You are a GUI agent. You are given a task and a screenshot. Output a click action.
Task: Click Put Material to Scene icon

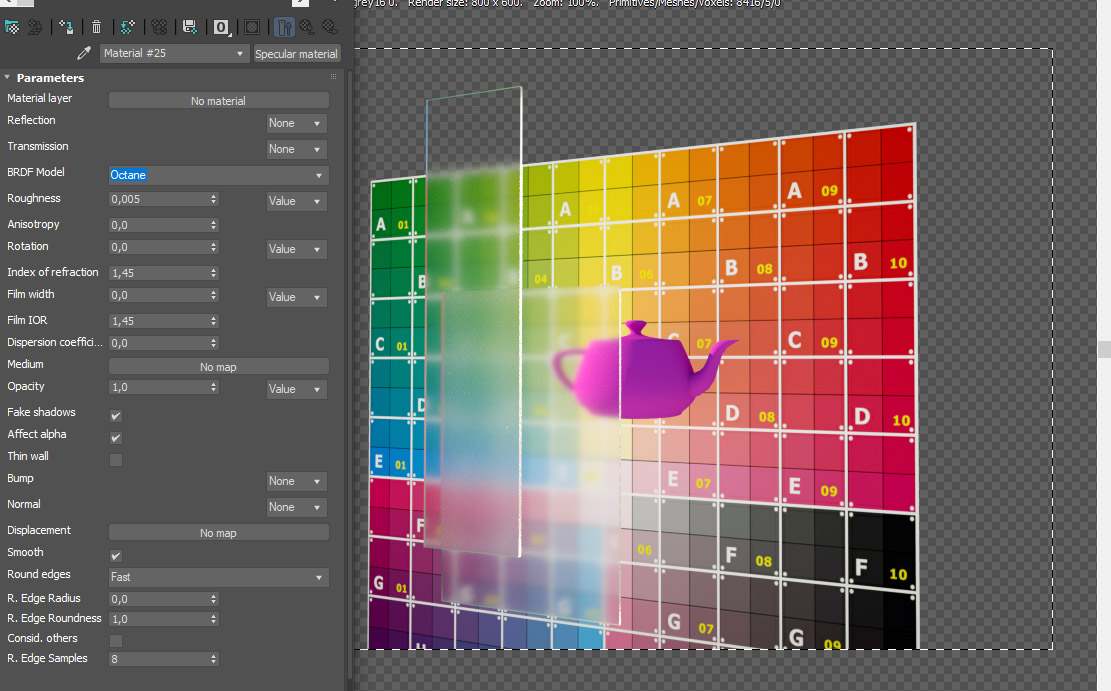point(35,27)
